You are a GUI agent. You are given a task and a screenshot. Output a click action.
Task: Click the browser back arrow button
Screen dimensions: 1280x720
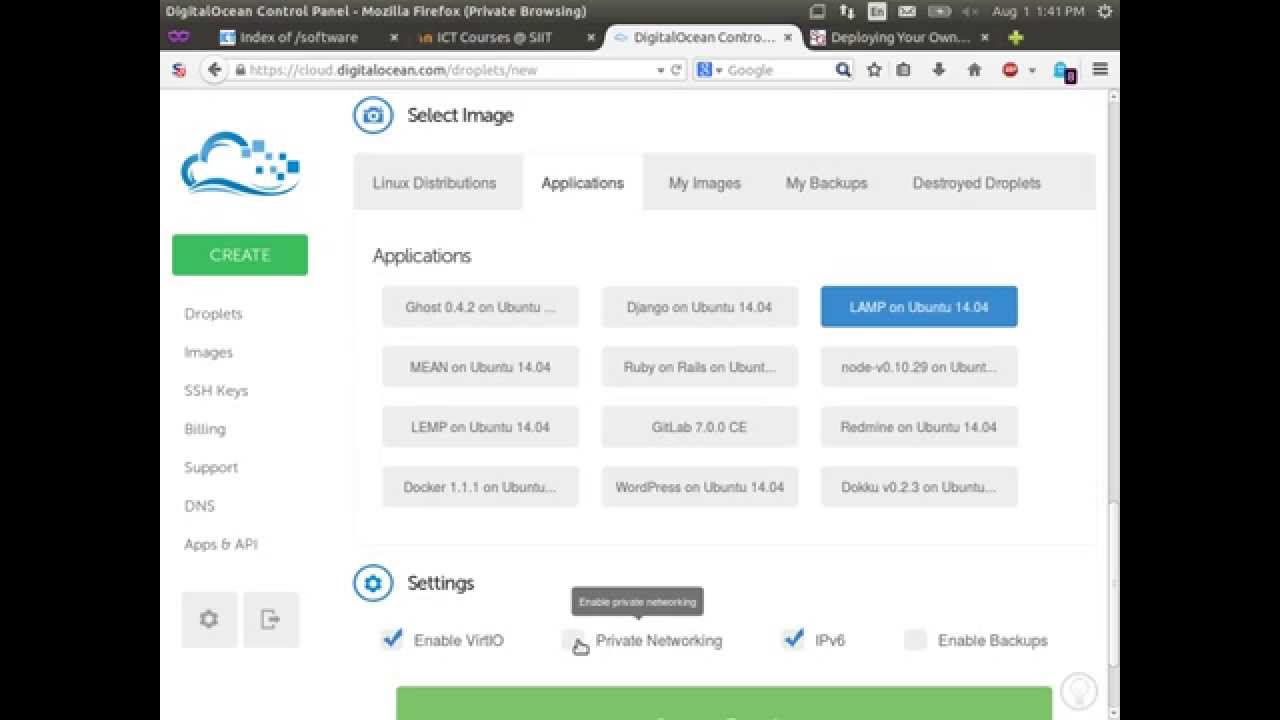[214, 70]
